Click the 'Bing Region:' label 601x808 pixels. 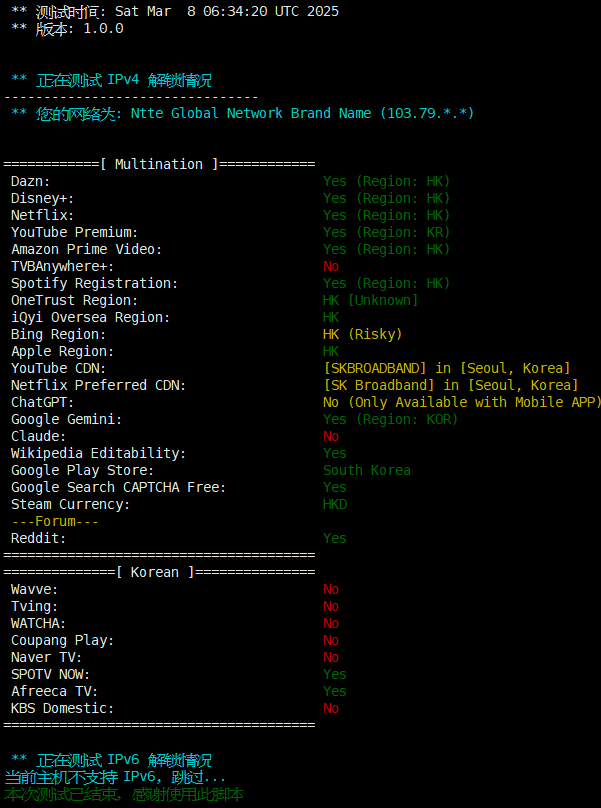pyautogui.click(x=58, y=334)
